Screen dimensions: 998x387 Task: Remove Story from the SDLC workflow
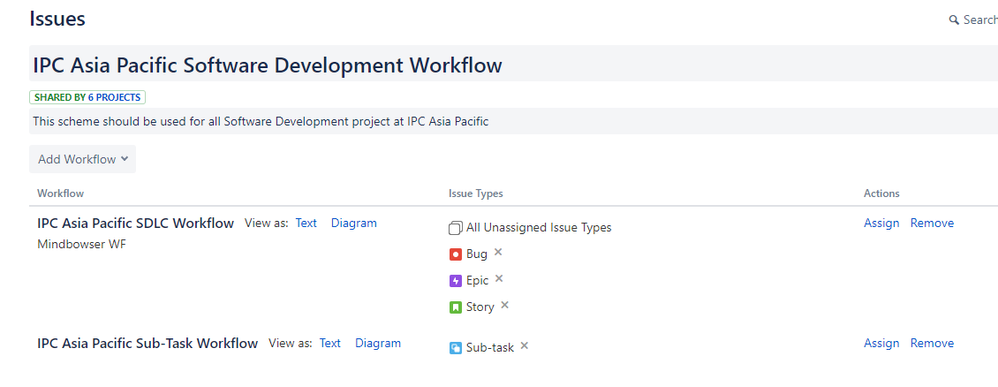505,305
